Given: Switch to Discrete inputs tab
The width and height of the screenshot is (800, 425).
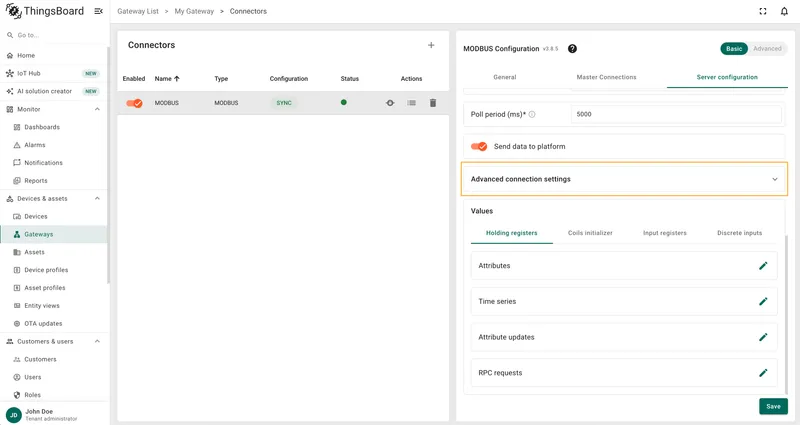Looking at the screenshot, I should [739, 233].
